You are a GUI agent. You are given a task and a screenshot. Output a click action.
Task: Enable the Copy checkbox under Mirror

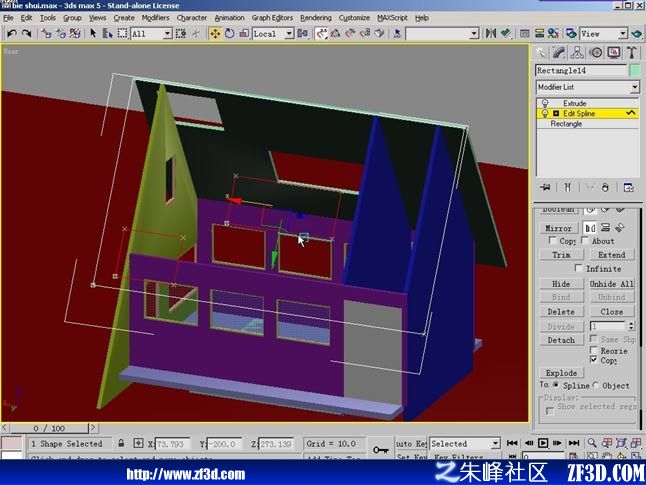pyautogui.click(x=552, y=240)
